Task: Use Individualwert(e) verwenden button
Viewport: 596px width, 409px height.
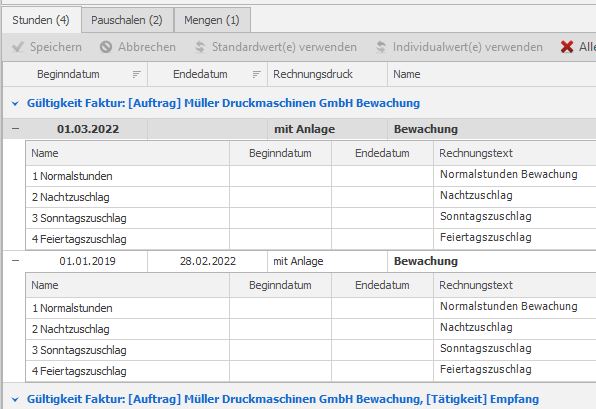Action: click(x=459, y=47)
